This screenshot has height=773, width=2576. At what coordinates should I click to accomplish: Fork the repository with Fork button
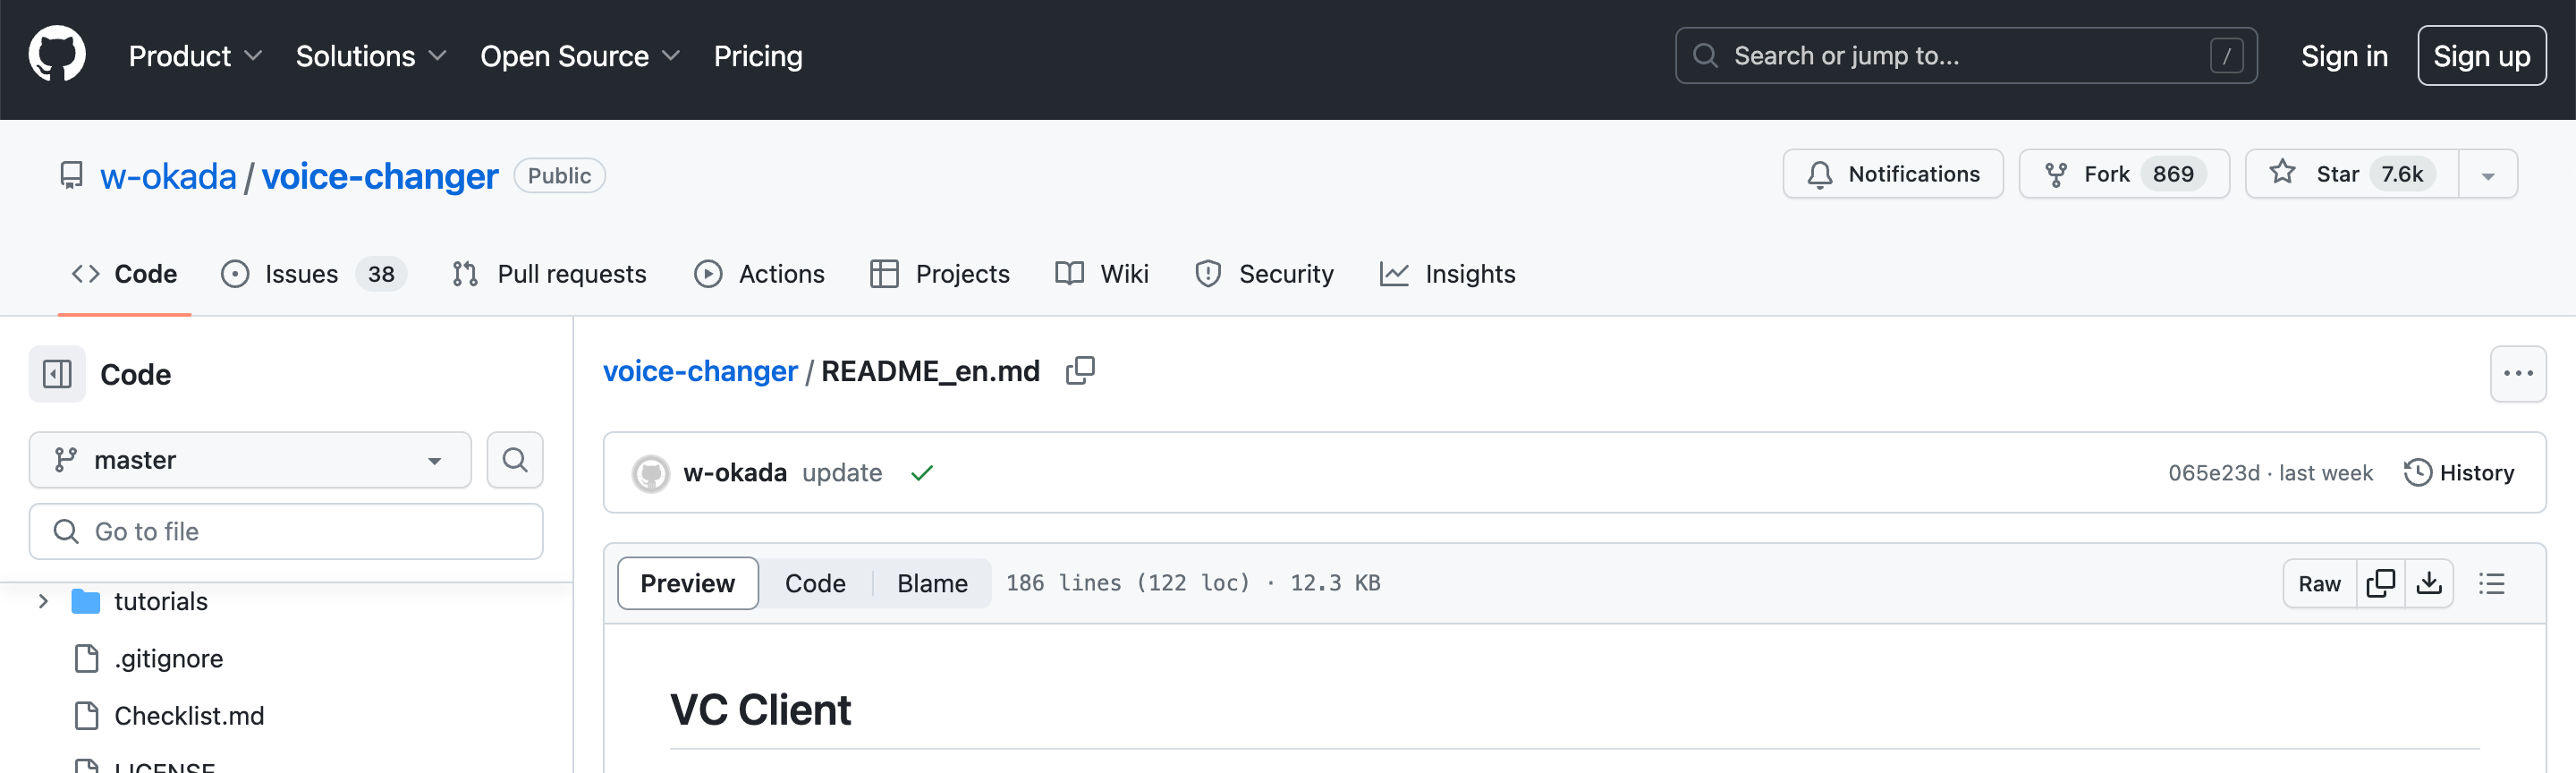[2124, 174]
